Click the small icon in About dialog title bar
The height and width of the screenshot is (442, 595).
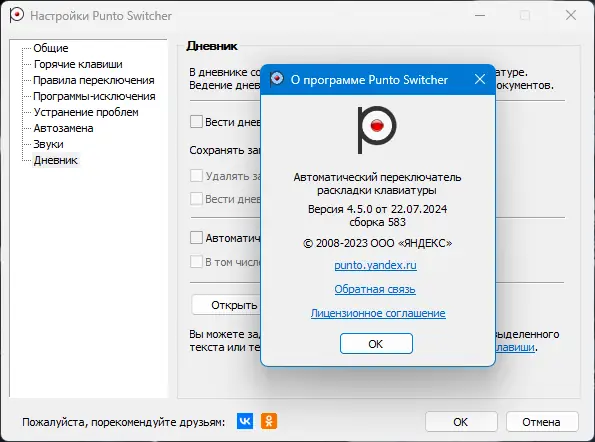(x=277, y=79)
